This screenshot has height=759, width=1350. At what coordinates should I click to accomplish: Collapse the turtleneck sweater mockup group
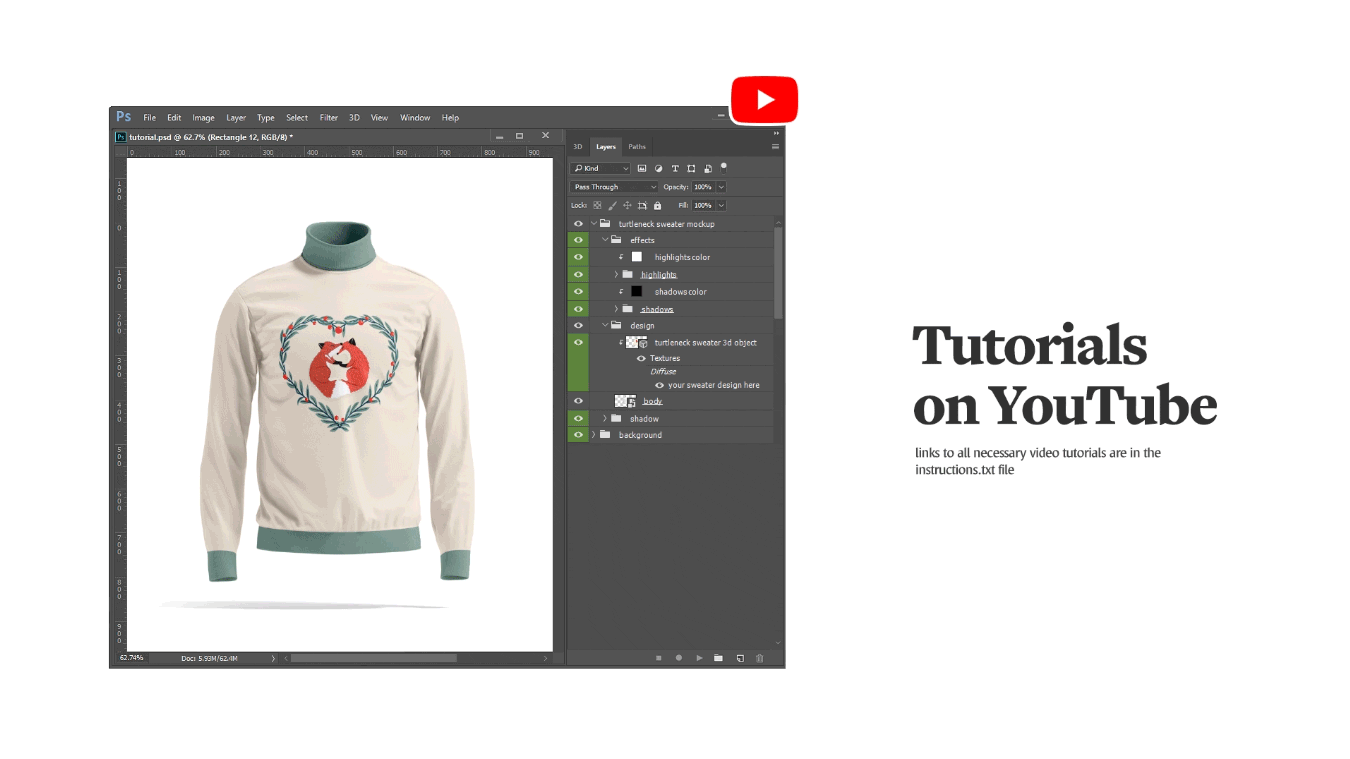(594, 224)
